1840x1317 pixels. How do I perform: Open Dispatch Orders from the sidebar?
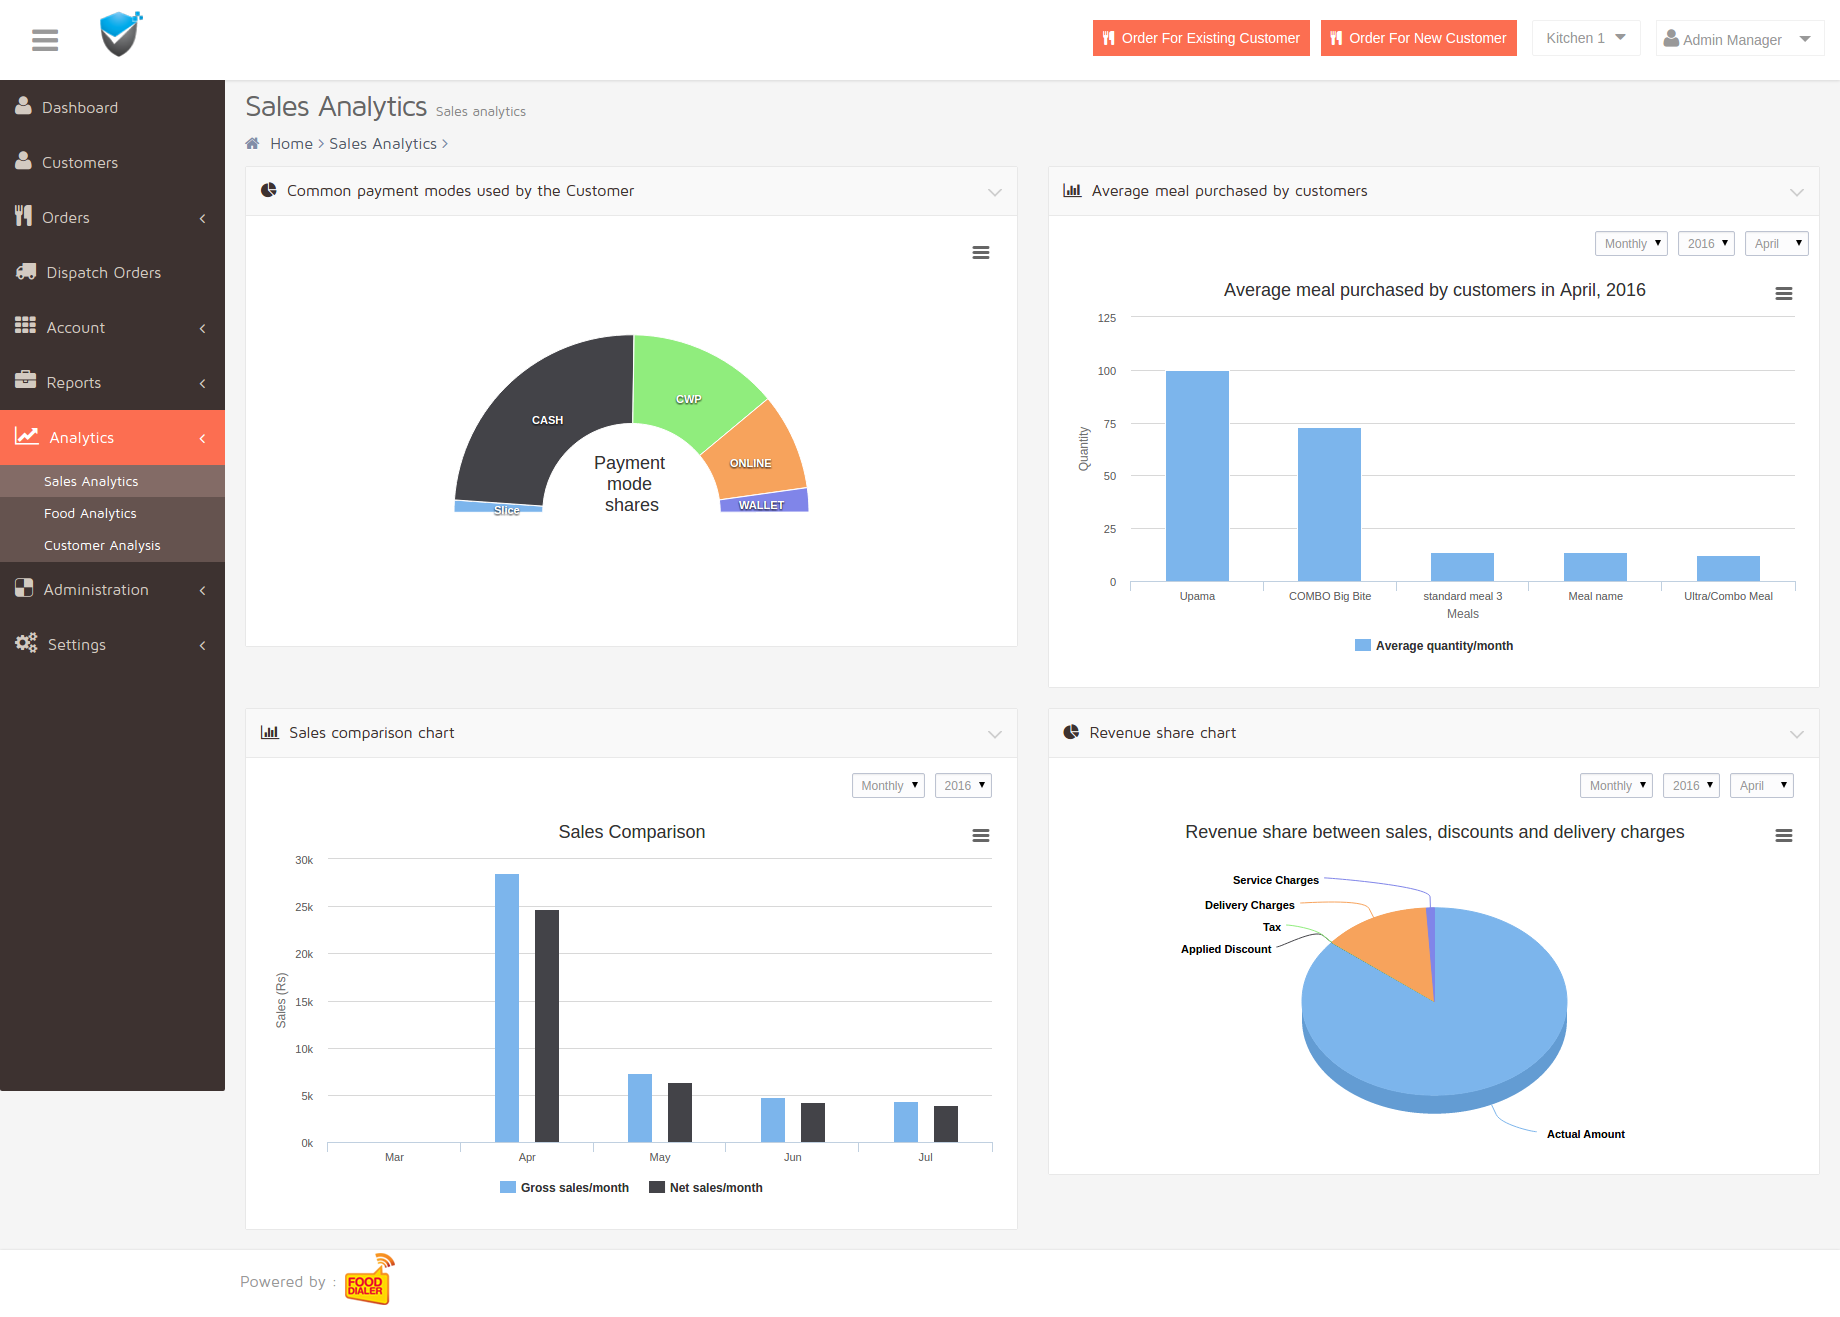(x=112, y=272)
